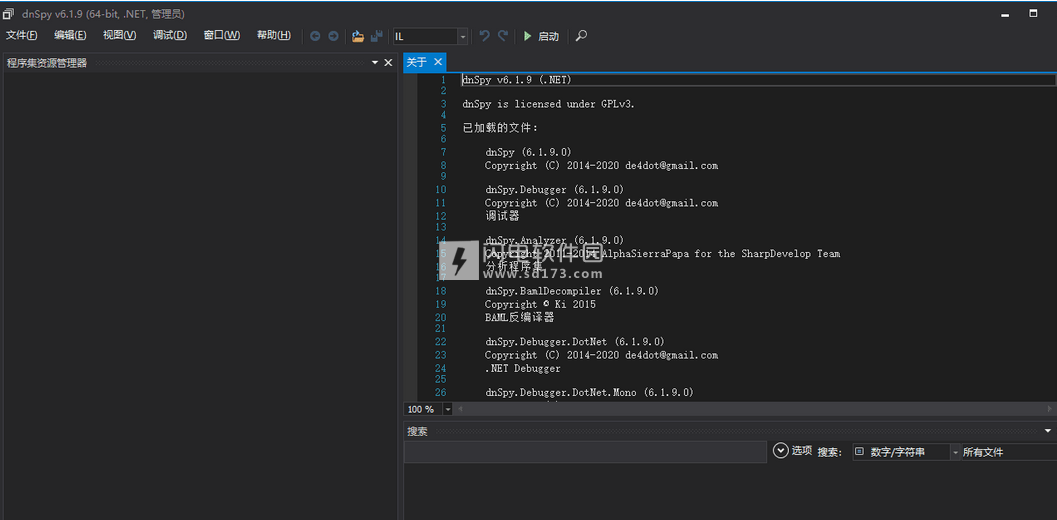1057x520 pixels.
Task: Click the open file folder icon
Action: [x=358, y=36]
